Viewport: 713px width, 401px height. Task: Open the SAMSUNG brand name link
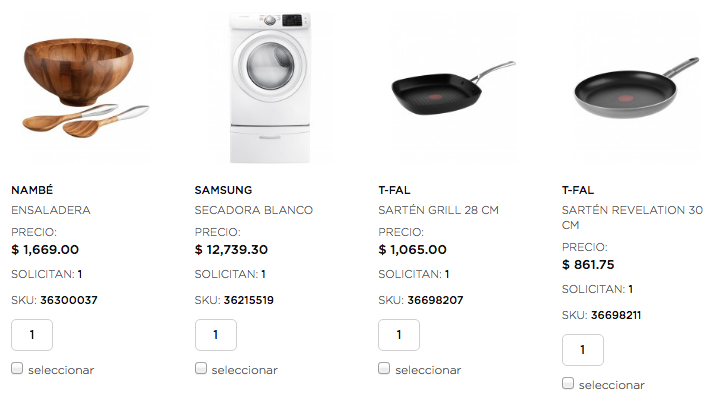[223, 190]
